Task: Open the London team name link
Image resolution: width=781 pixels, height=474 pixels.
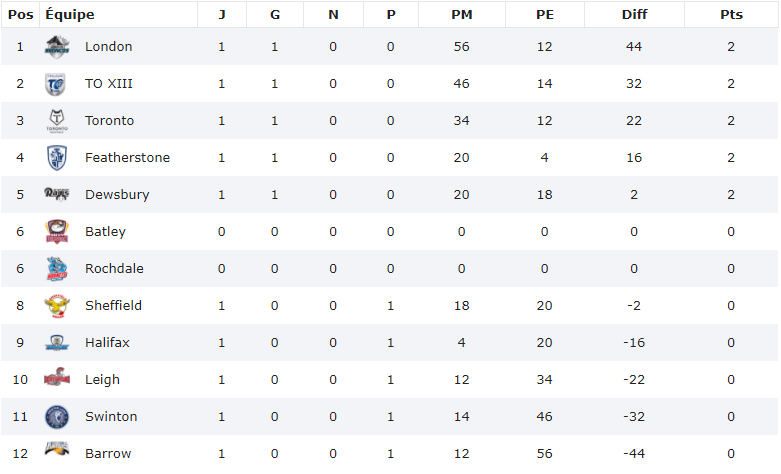Action: click(108, 47)
